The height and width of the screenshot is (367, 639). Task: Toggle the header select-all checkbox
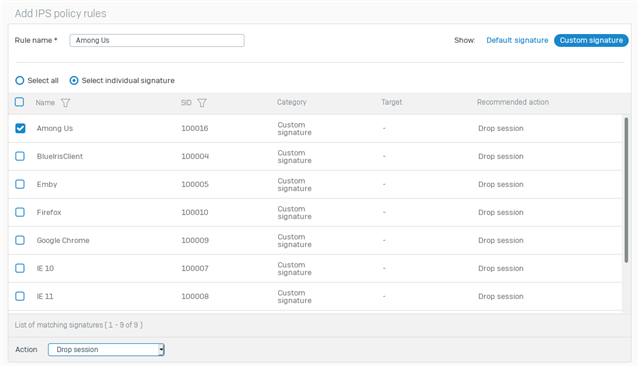(20, 102)
